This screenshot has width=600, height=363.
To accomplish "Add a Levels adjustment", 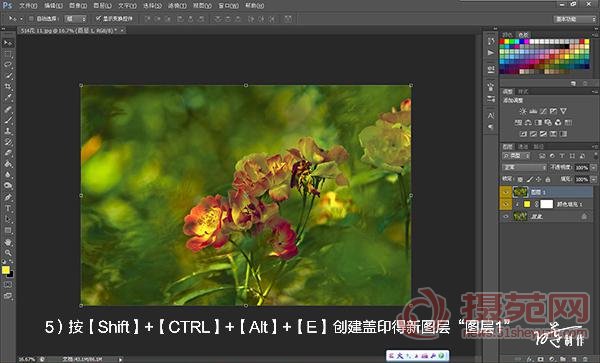I will 533,111.
